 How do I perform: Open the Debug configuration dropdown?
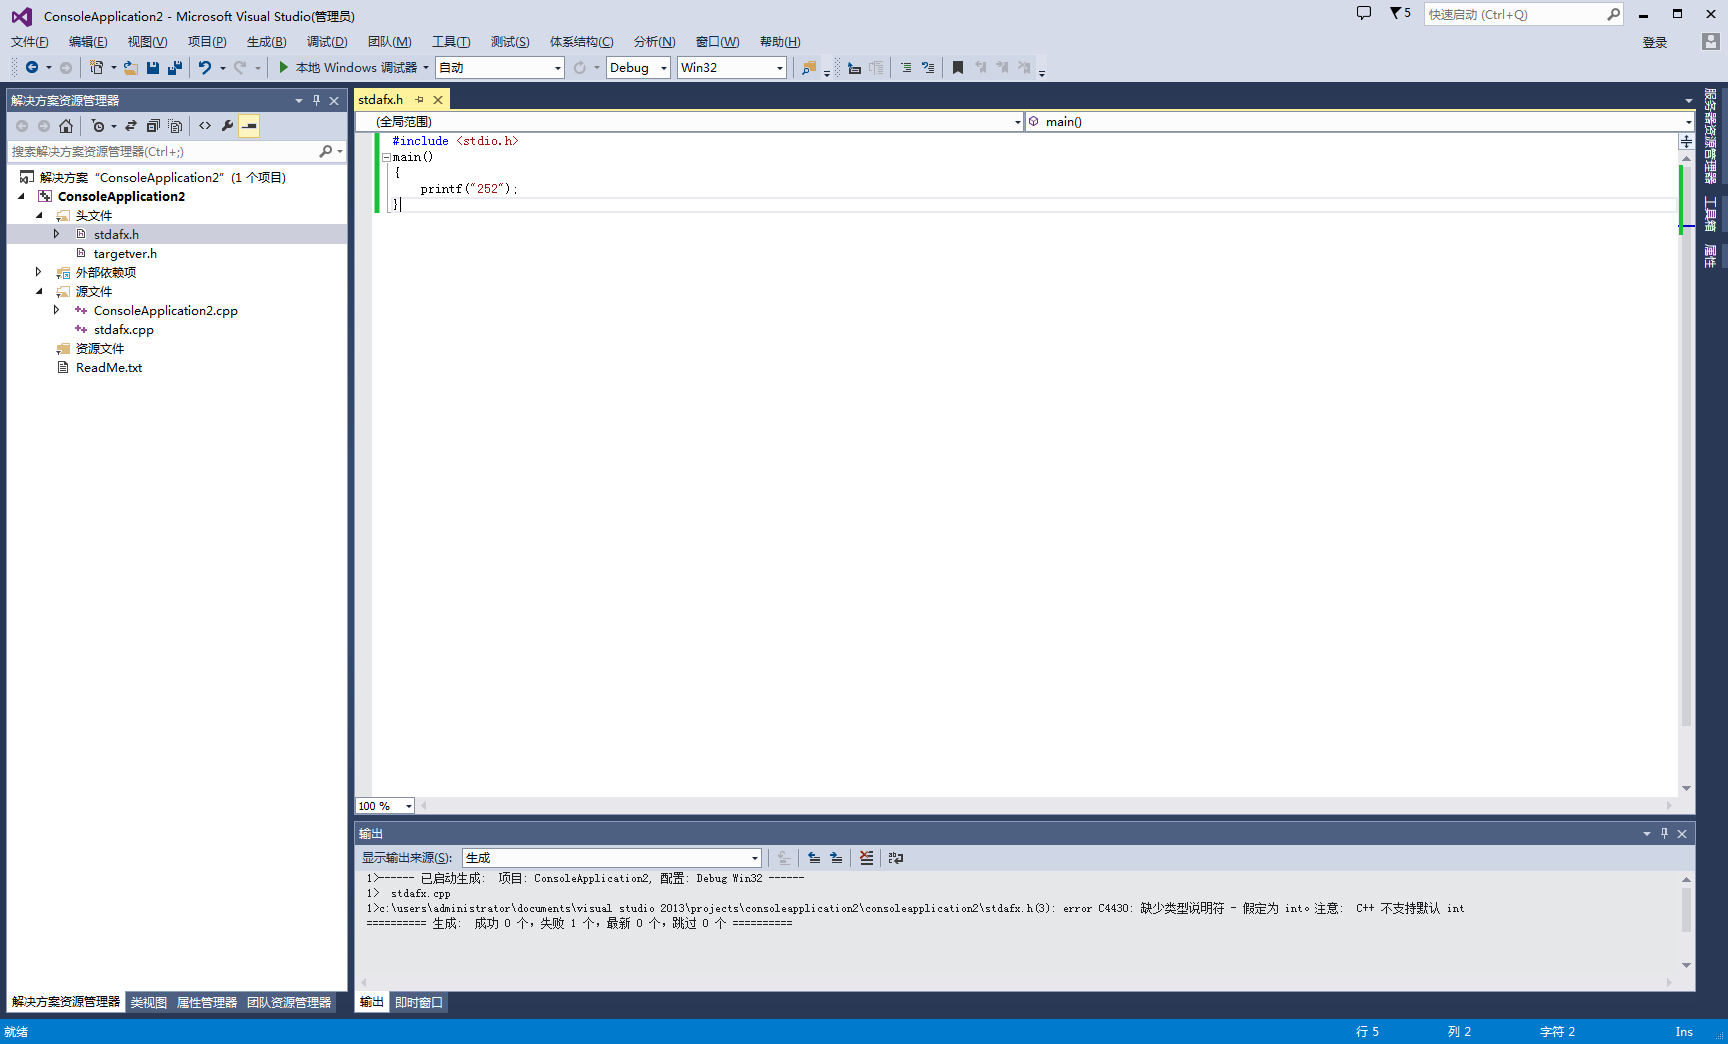(x=663, y=67)
